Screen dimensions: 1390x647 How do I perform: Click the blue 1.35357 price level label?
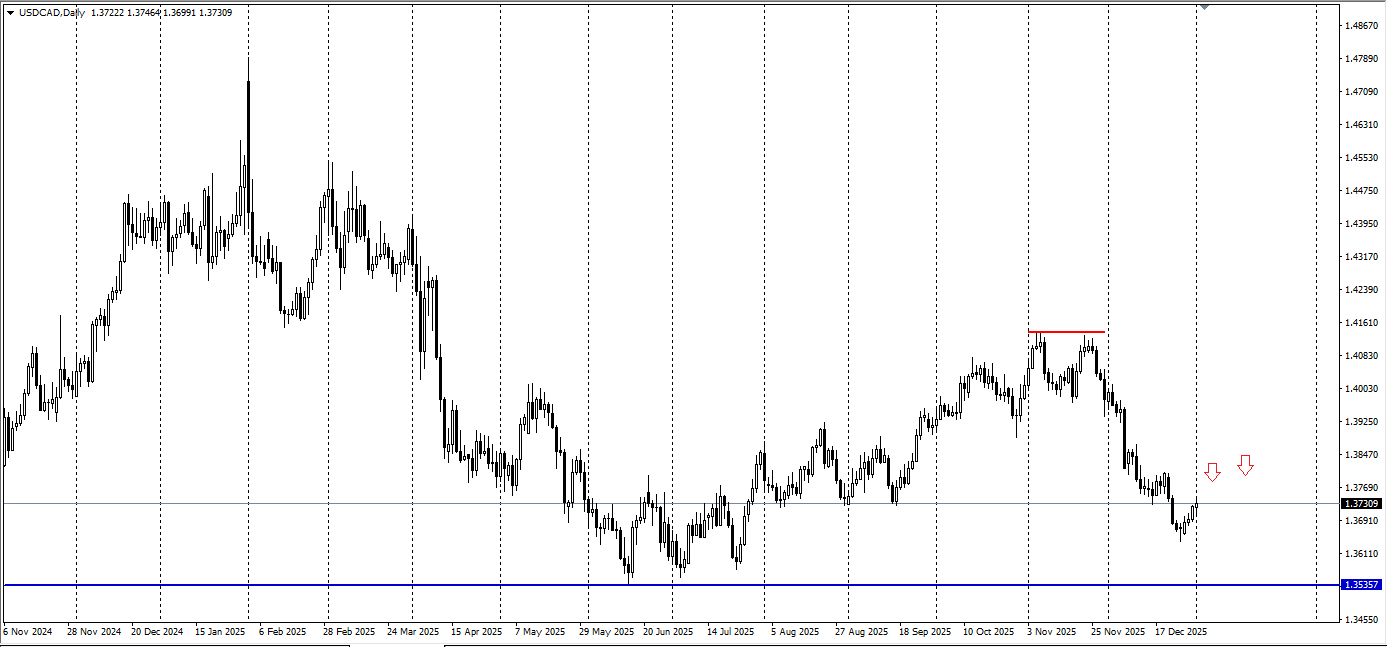click(1362, 584)
